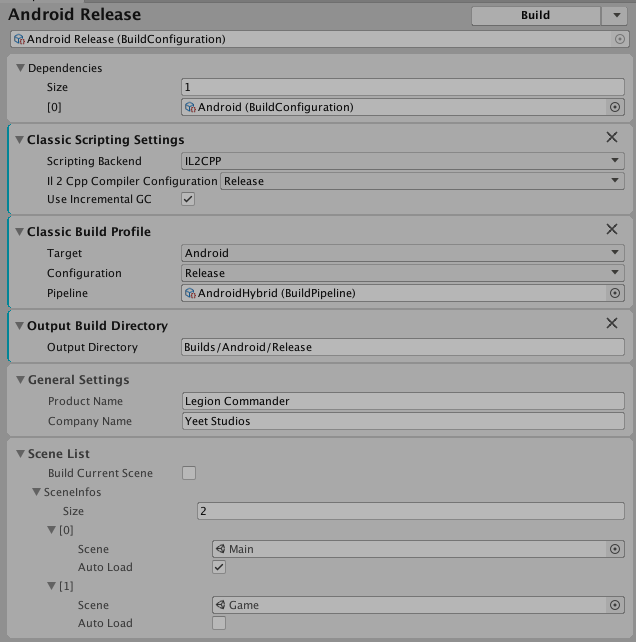Remove Classic Build Profile component
The height and width of the screenshot is (642, 636).
(612, 229)
